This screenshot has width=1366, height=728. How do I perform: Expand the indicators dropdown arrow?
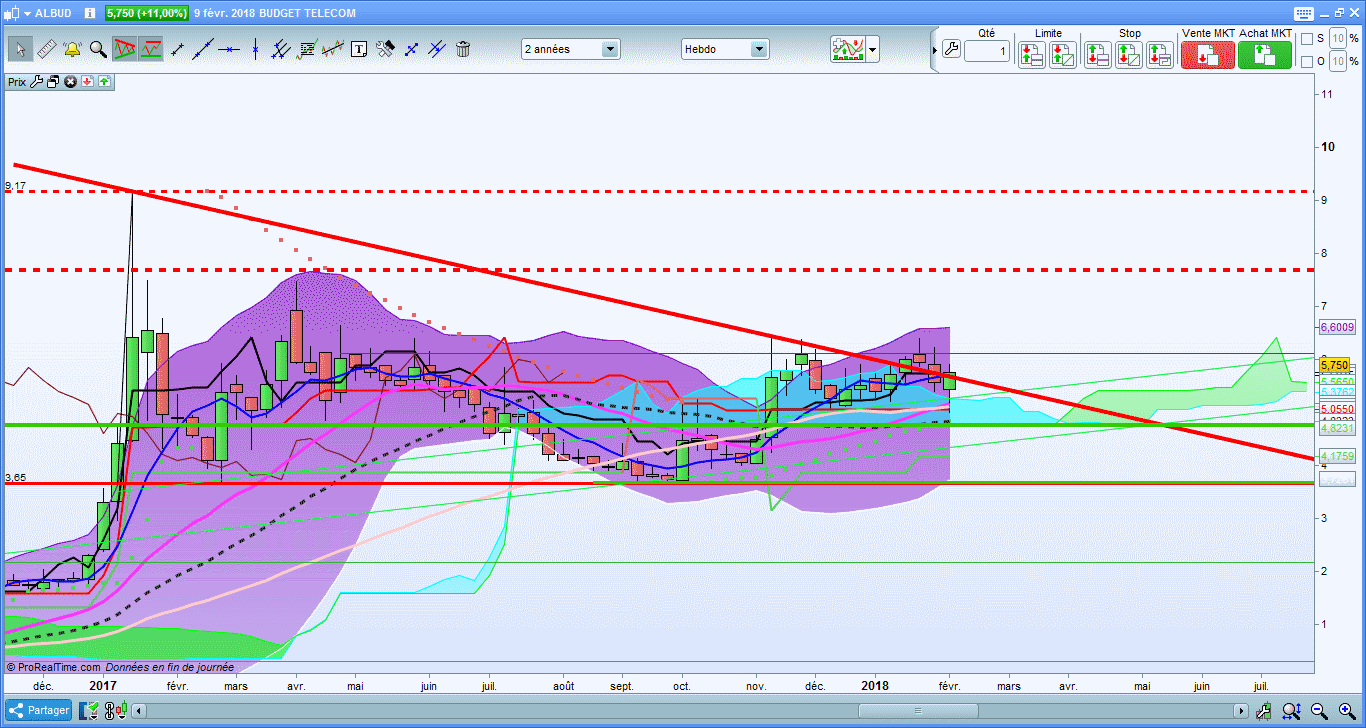873,49
